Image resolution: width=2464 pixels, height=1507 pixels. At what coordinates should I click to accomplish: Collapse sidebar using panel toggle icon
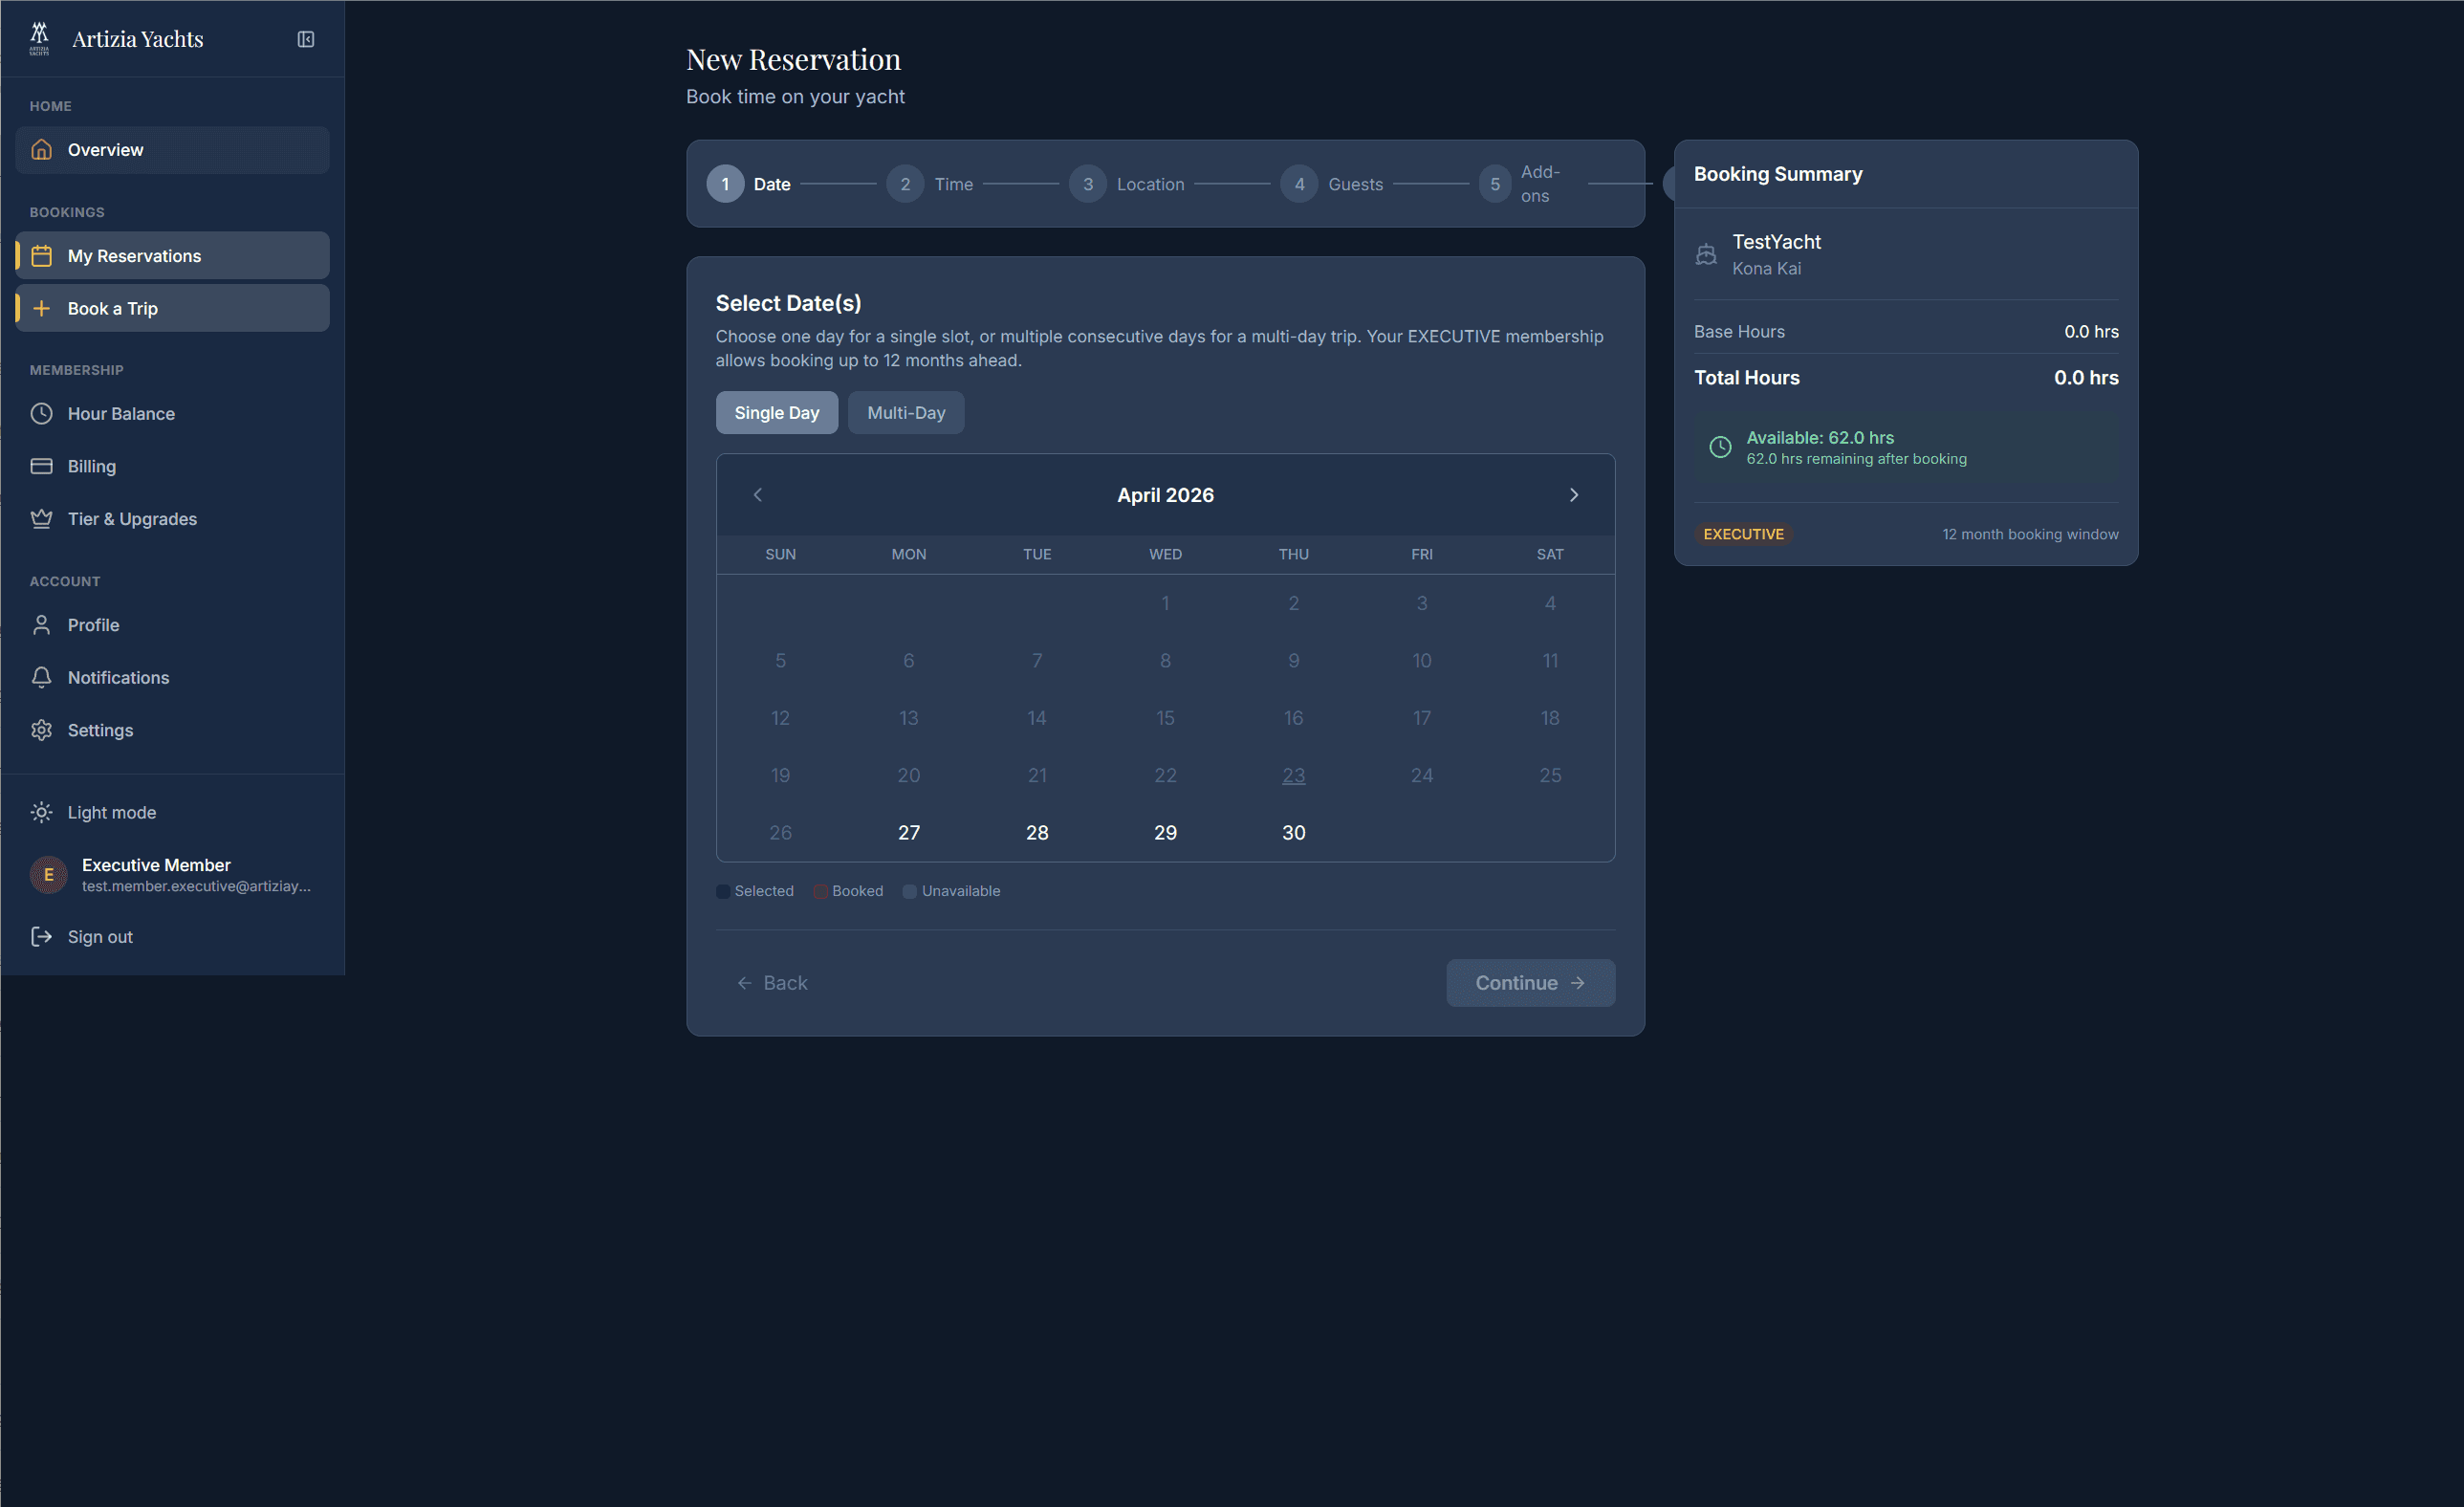tap(306, 39)
